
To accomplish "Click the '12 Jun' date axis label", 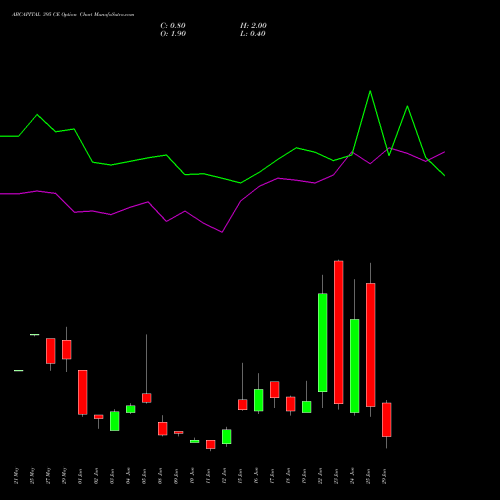I will point(224,476).
